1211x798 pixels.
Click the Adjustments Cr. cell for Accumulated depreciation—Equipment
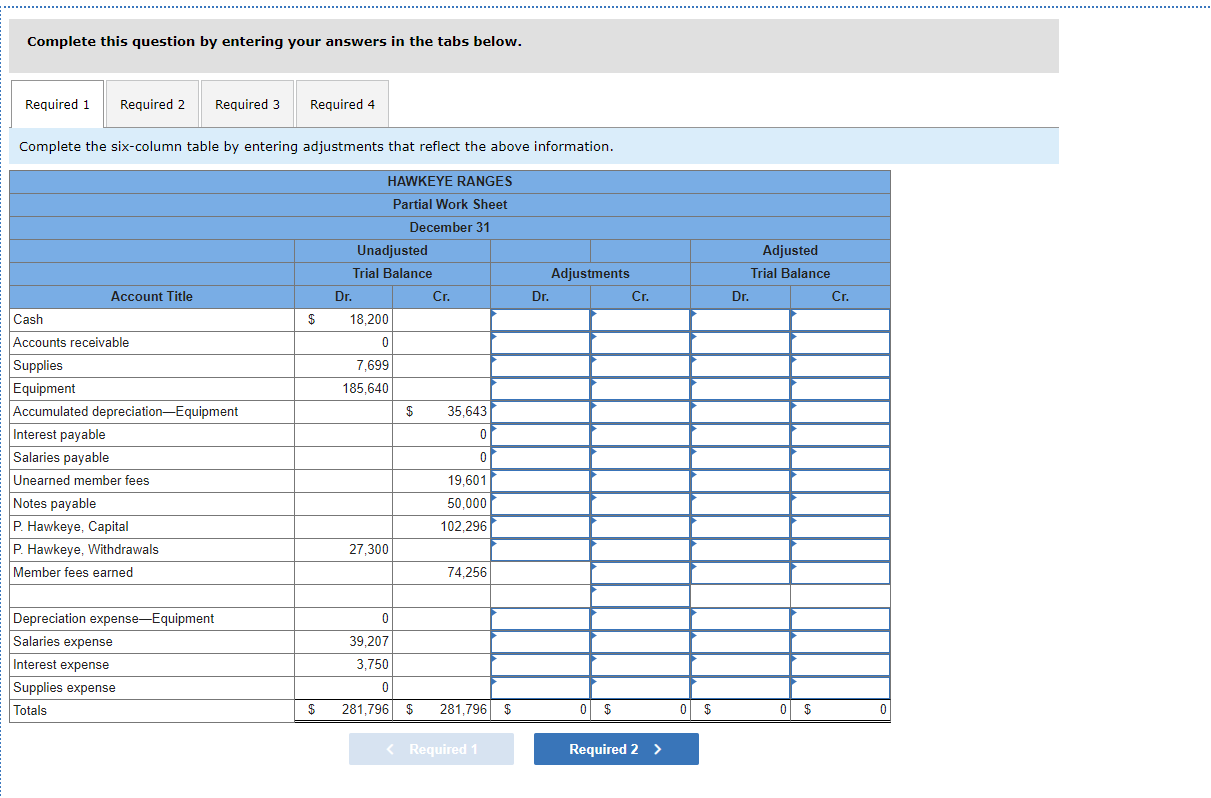tap(640, 411)
